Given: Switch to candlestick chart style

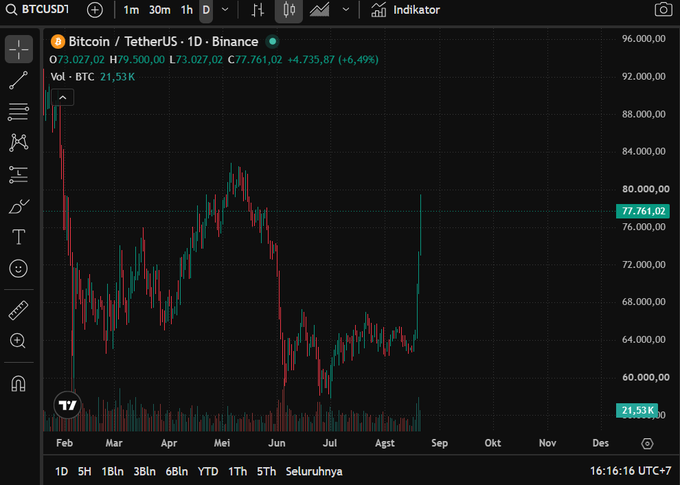Looking at the screenshot, I should [x=289, y=10].
